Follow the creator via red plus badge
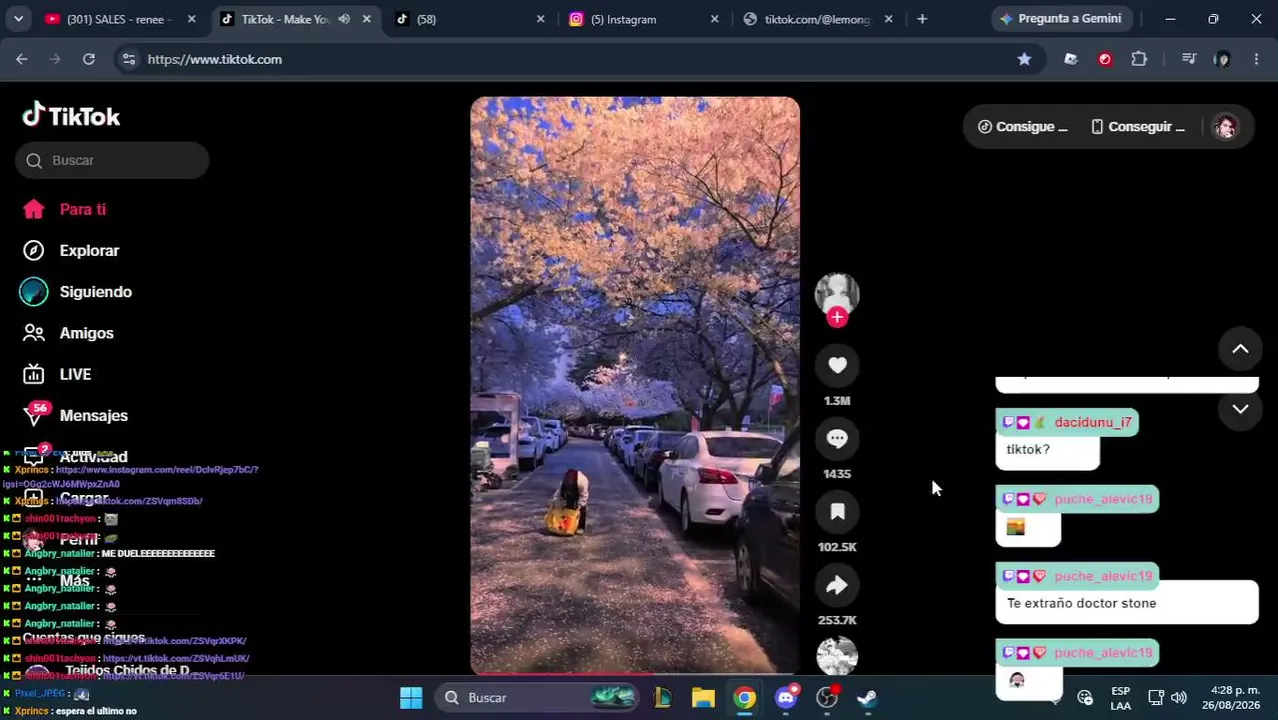The height and width of the screenshot is (720, 1278). (x=837, y=317)
